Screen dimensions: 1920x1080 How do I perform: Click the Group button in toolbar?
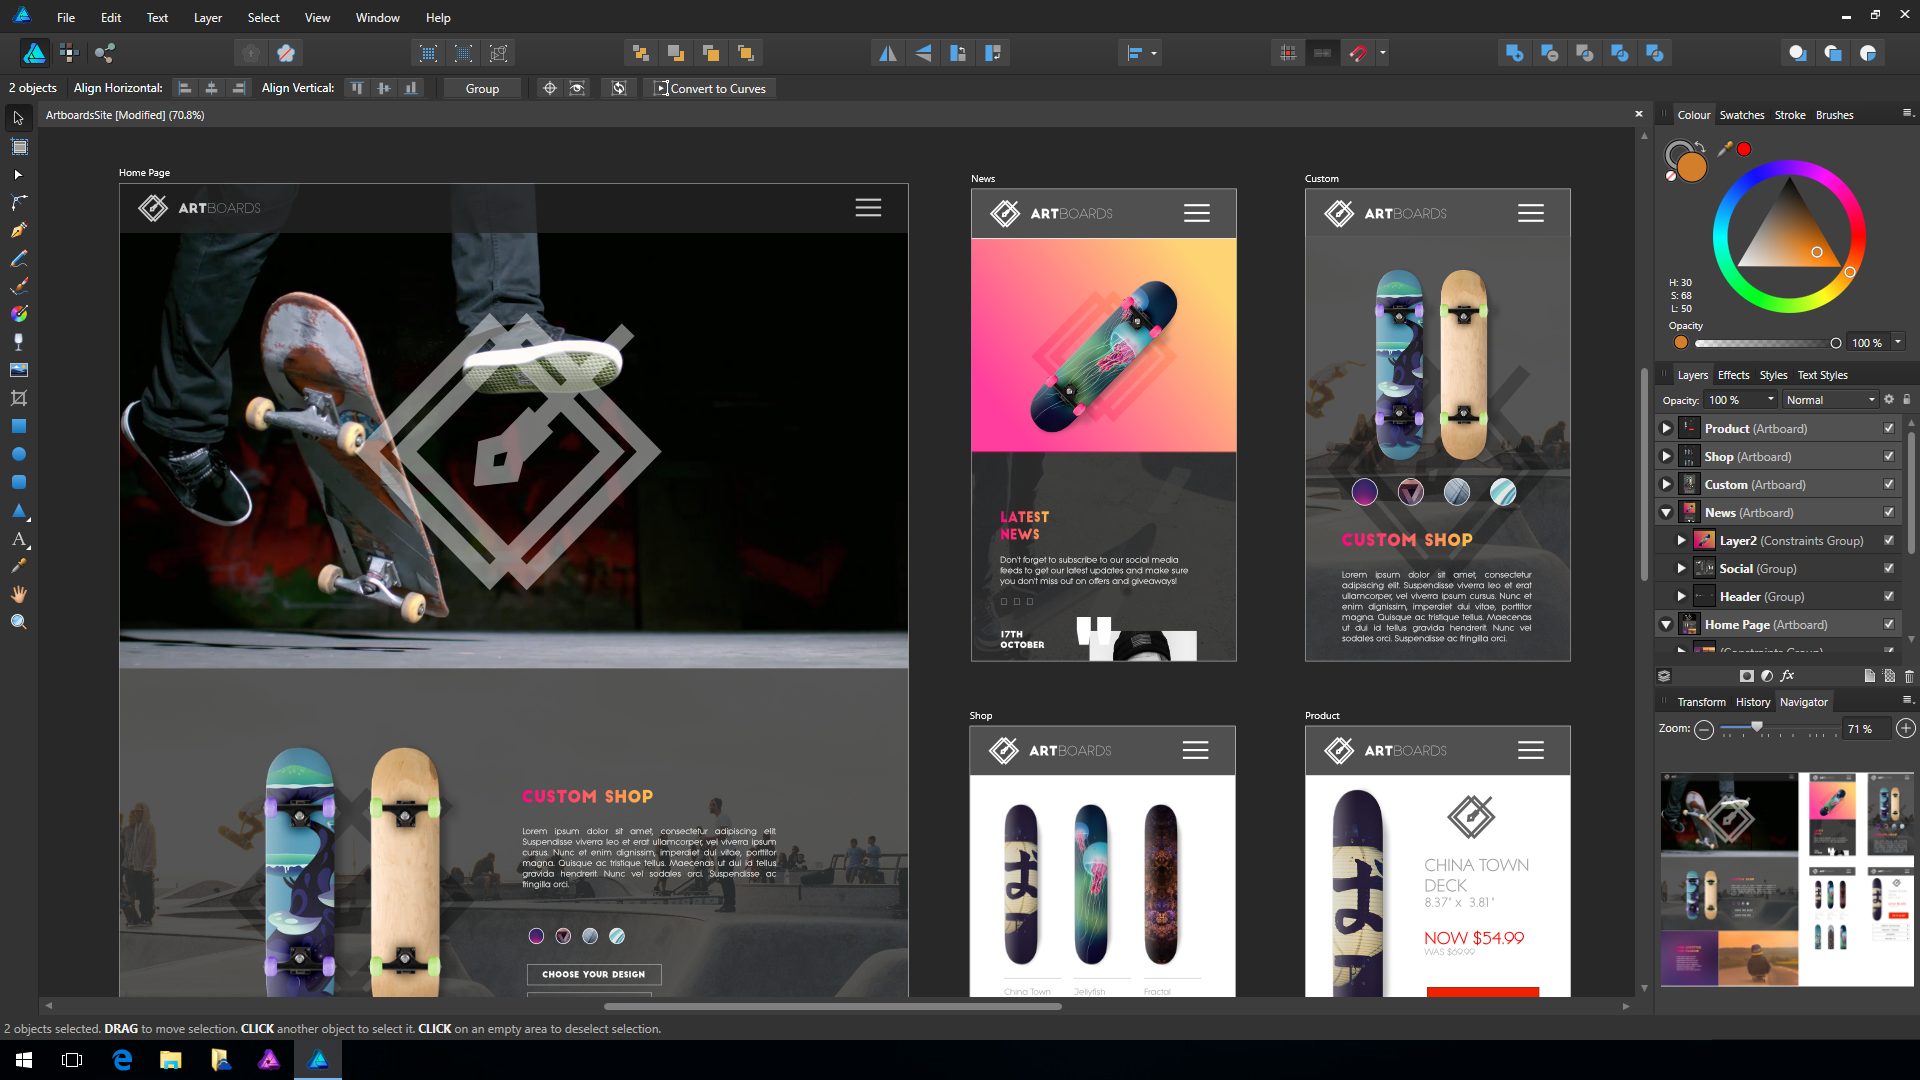(481, 88)
